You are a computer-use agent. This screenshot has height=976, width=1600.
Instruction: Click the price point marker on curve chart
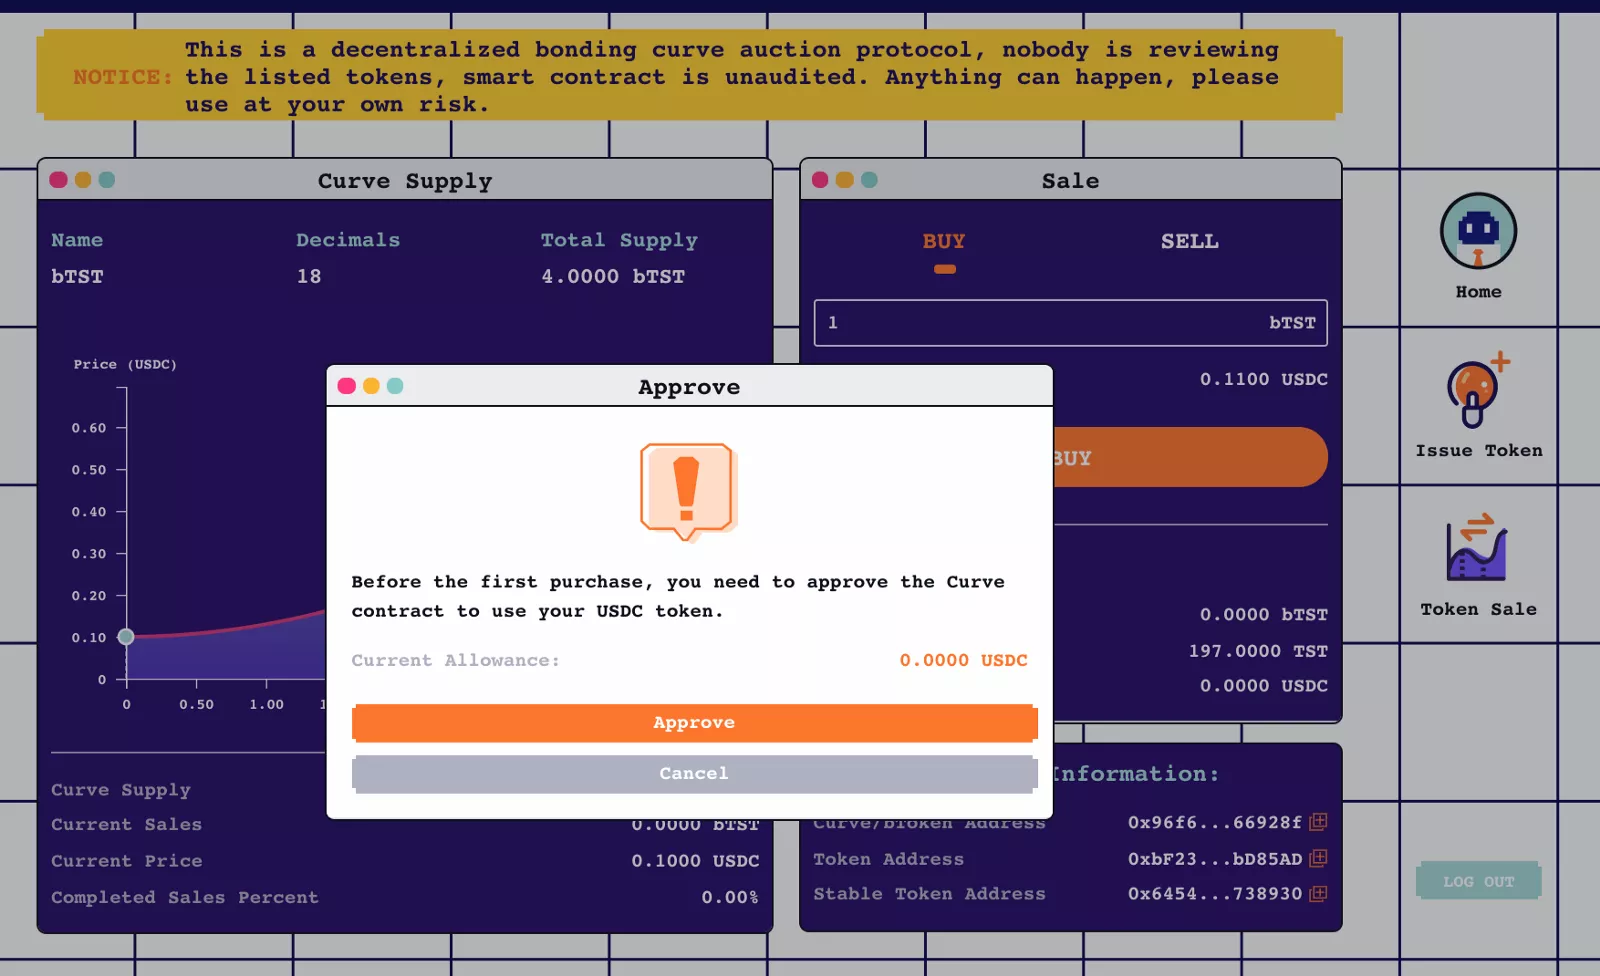(126, 637)
